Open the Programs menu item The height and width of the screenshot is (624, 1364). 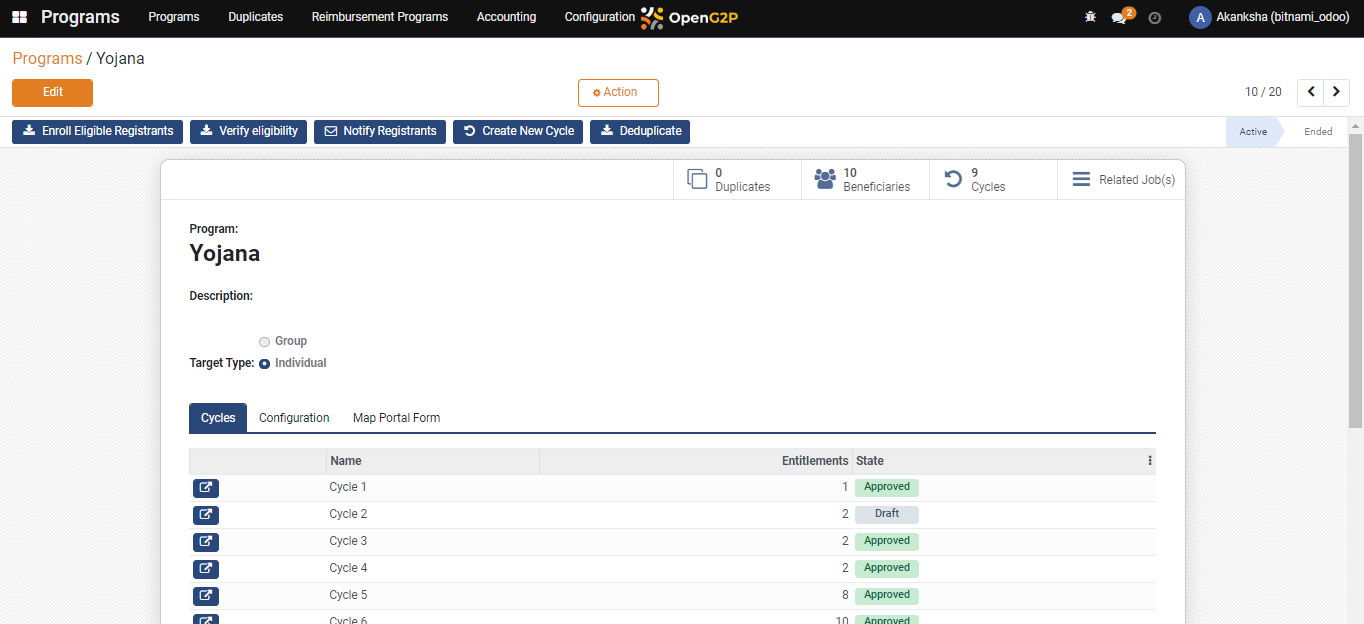click(x=174, y=17)
